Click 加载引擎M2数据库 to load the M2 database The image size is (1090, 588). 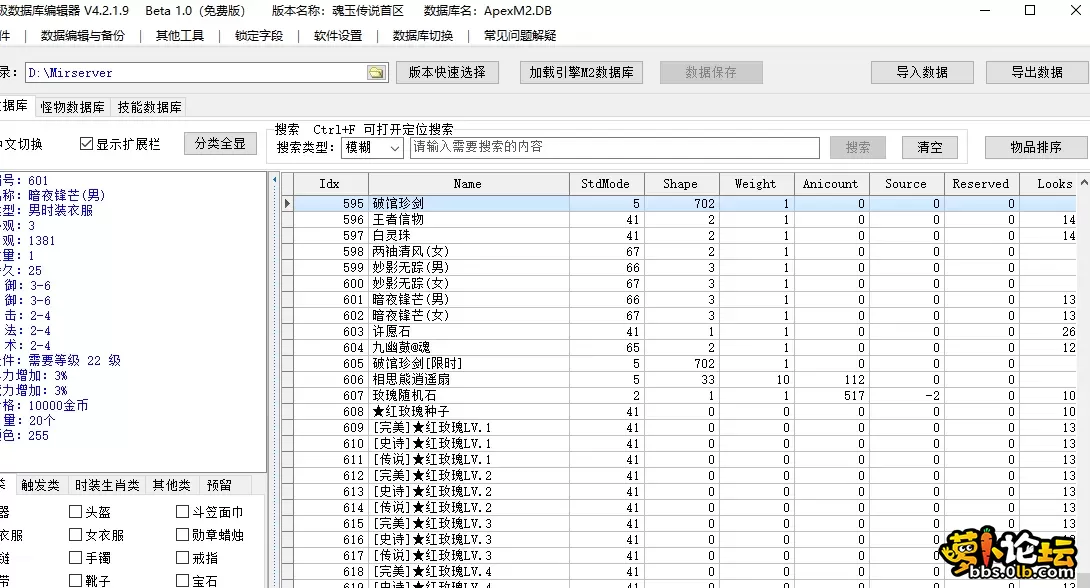point(580,71)
